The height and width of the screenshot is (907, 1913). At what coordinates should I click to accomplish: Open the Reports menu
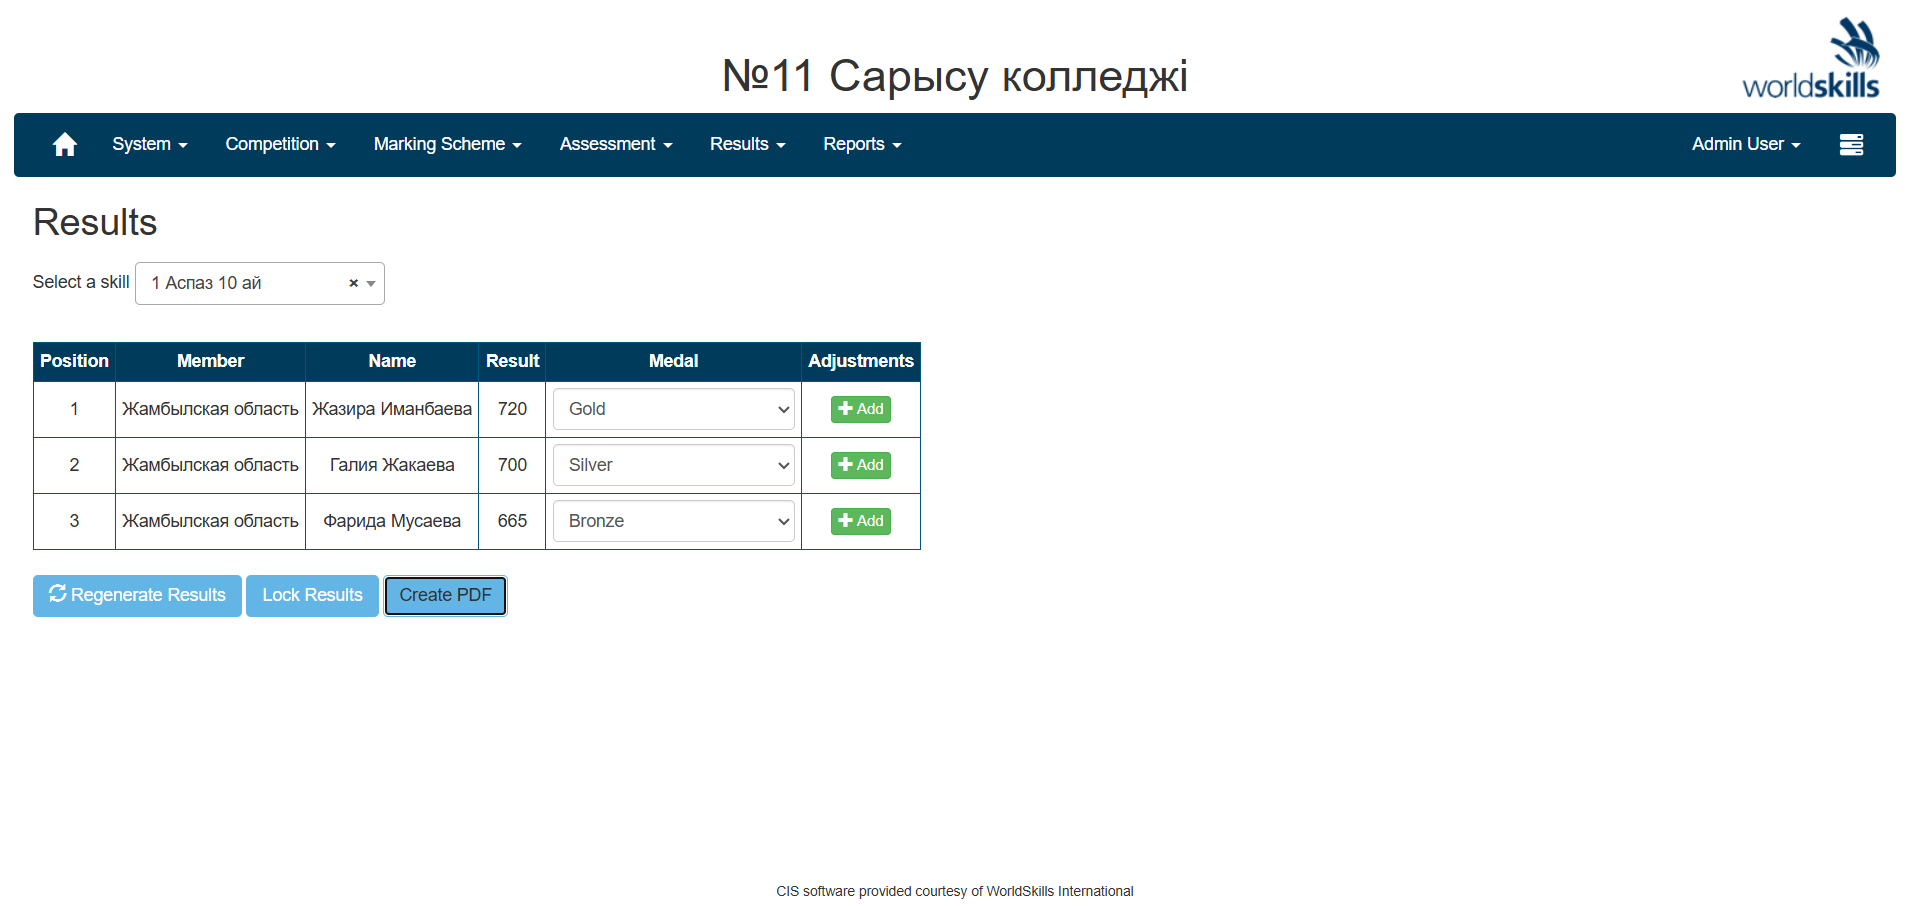point(862,145)
